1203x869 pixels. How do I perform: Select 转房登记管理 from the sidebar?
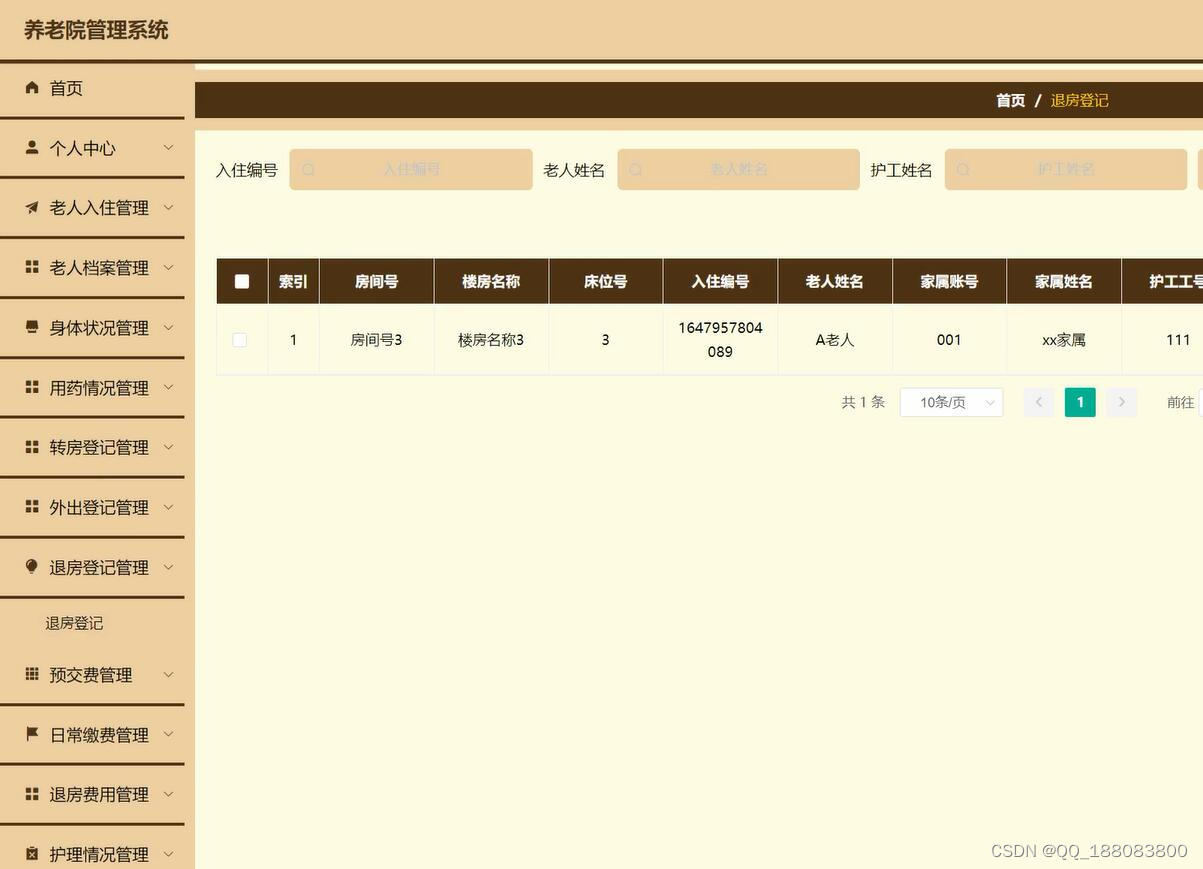point(98,444)
